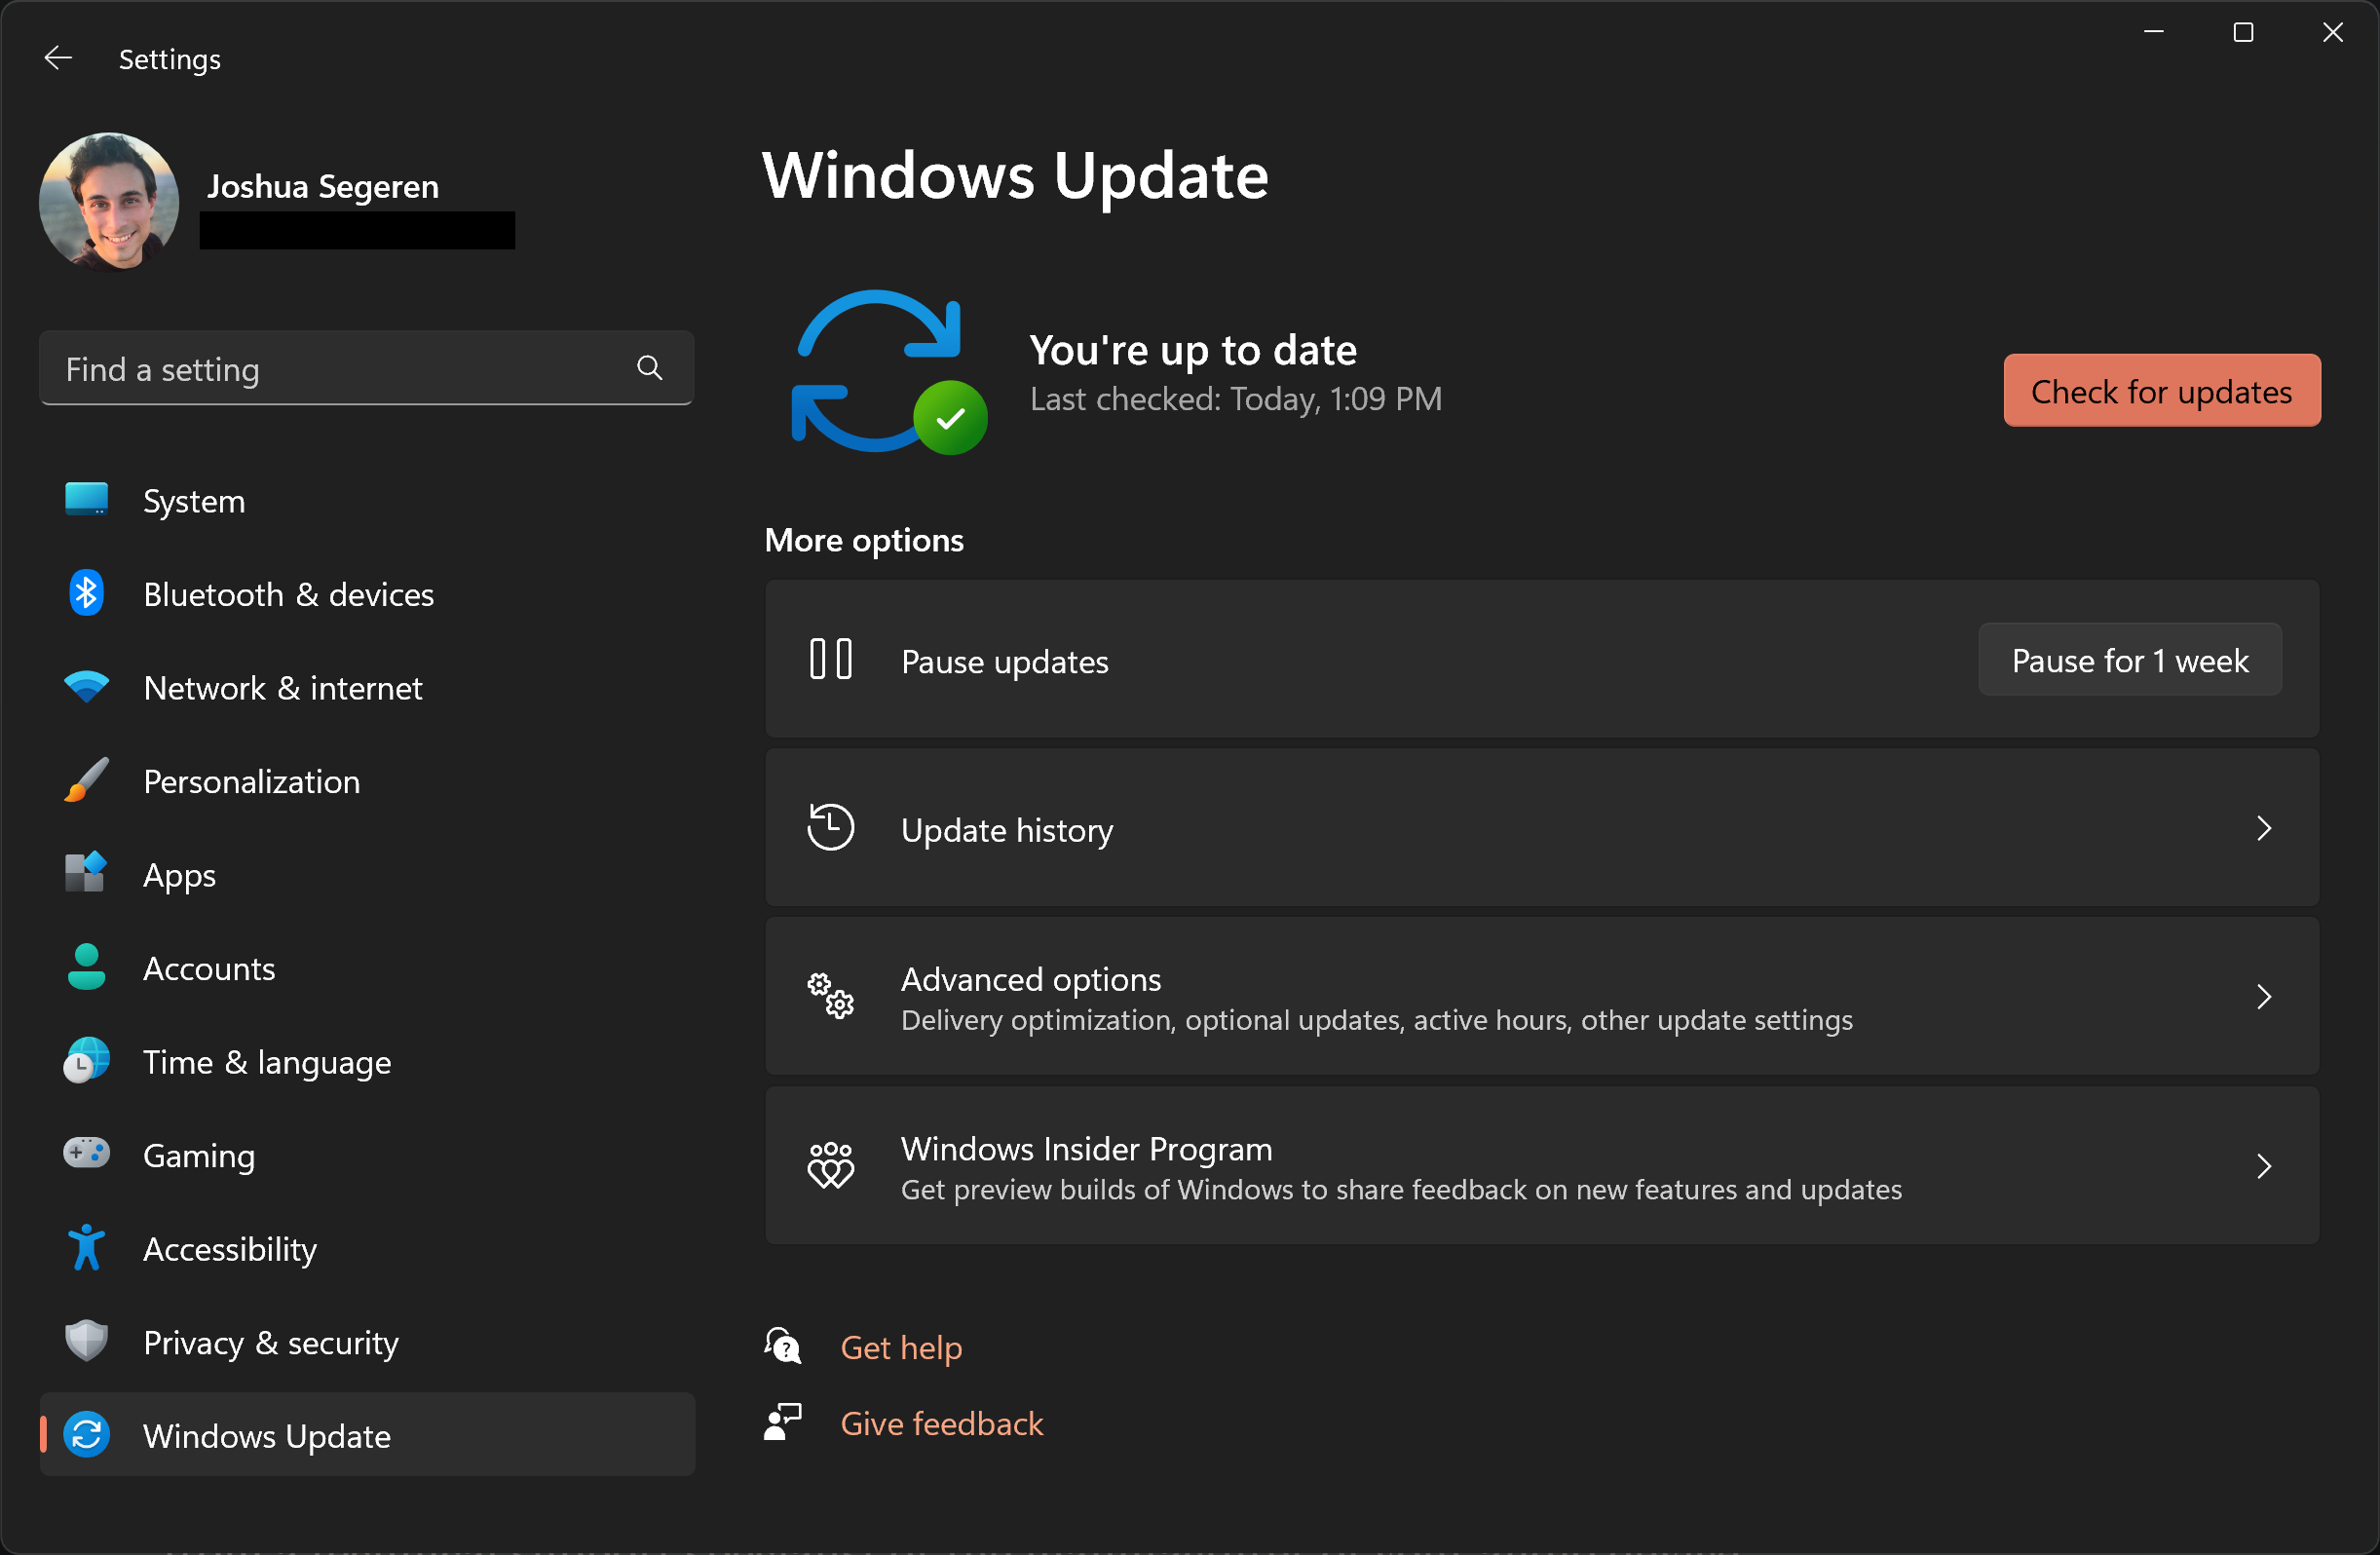Click the large update status sync icon
This screenshot has width=2380, height=1555.
coord(889,372)
